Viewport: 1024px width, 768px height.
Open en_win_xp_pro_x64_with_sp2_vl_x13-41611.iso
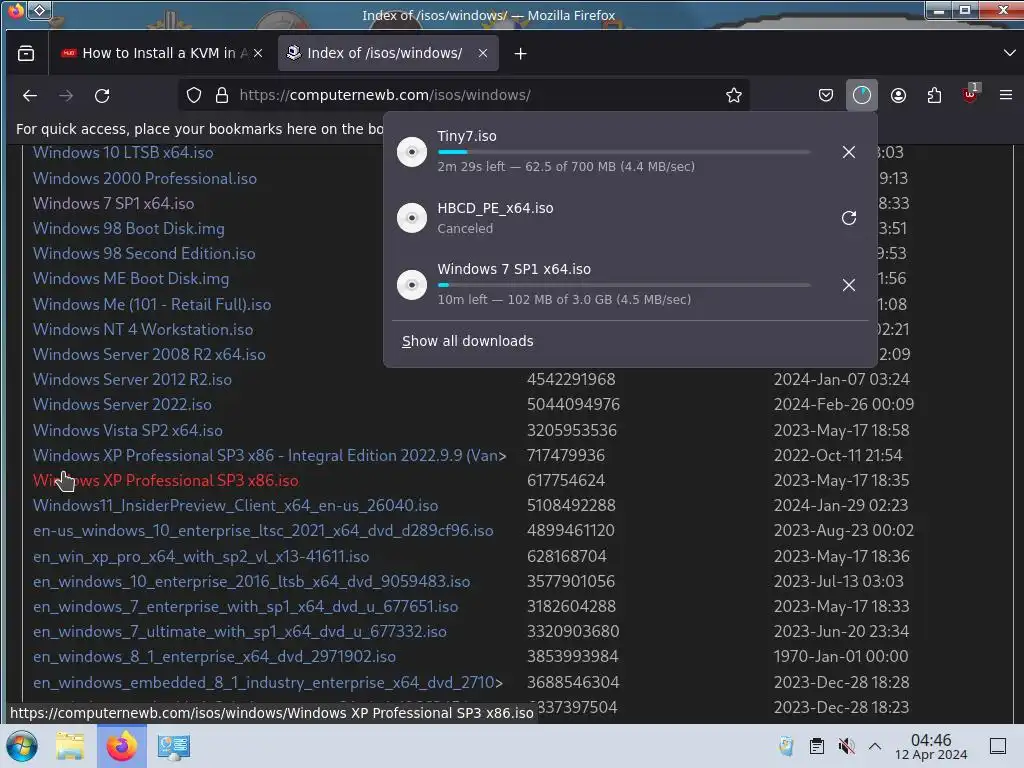coord(200,556)
